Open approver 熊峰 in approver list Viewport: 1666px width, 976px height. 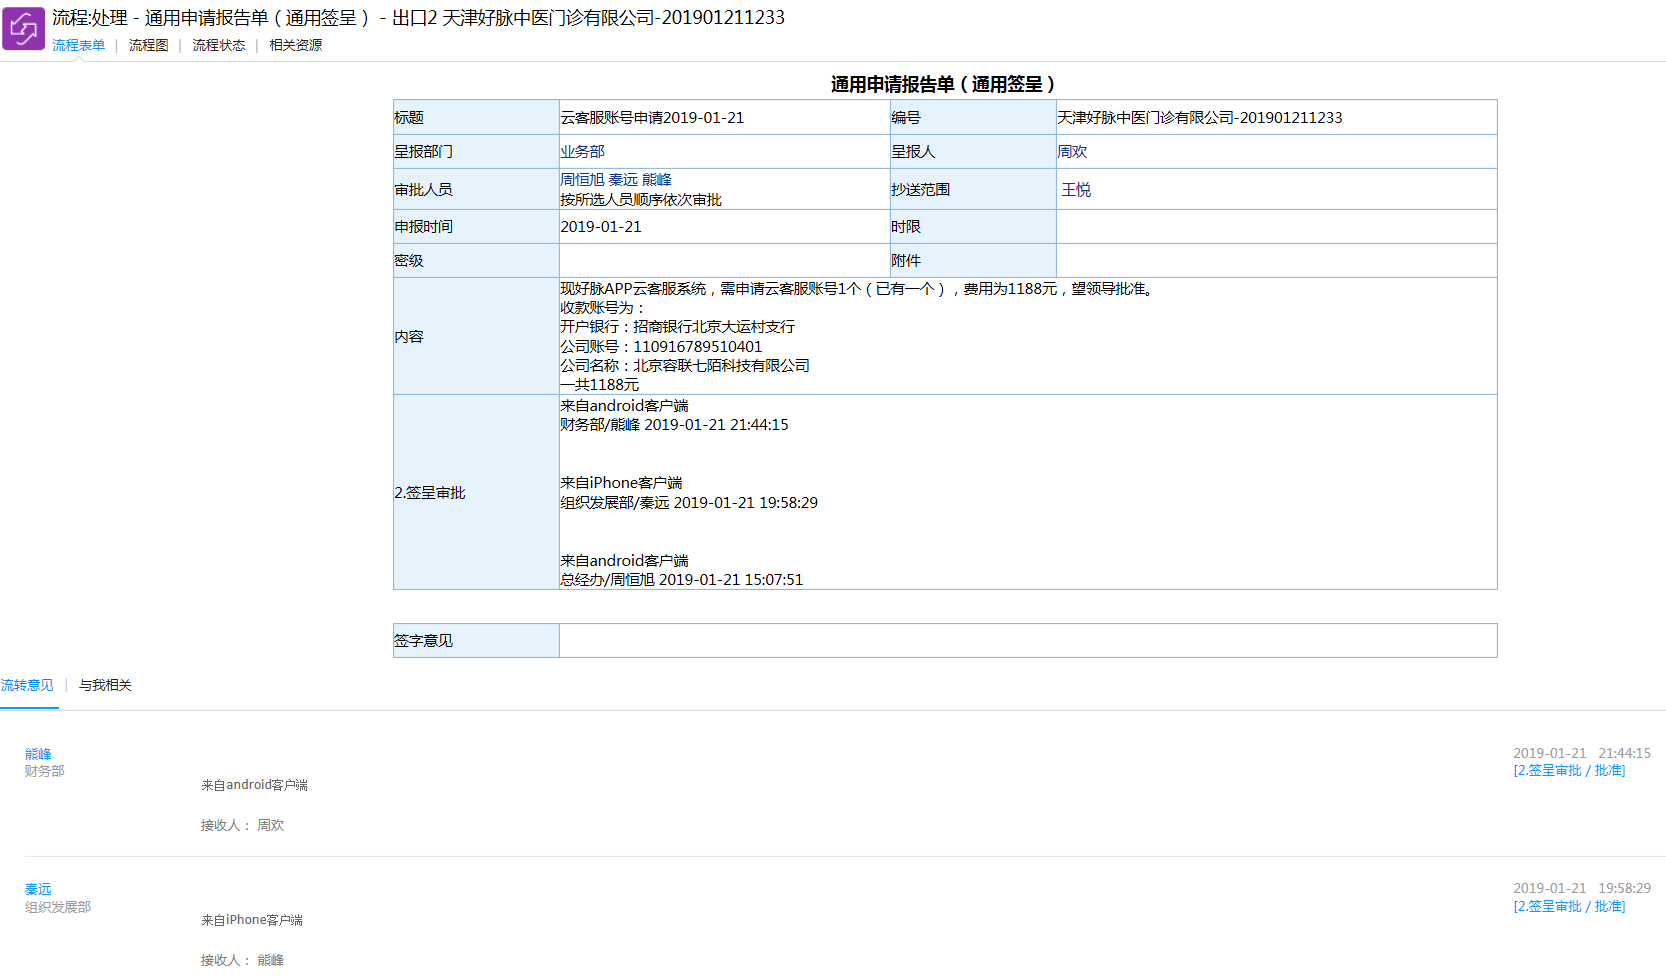point(656,180)
